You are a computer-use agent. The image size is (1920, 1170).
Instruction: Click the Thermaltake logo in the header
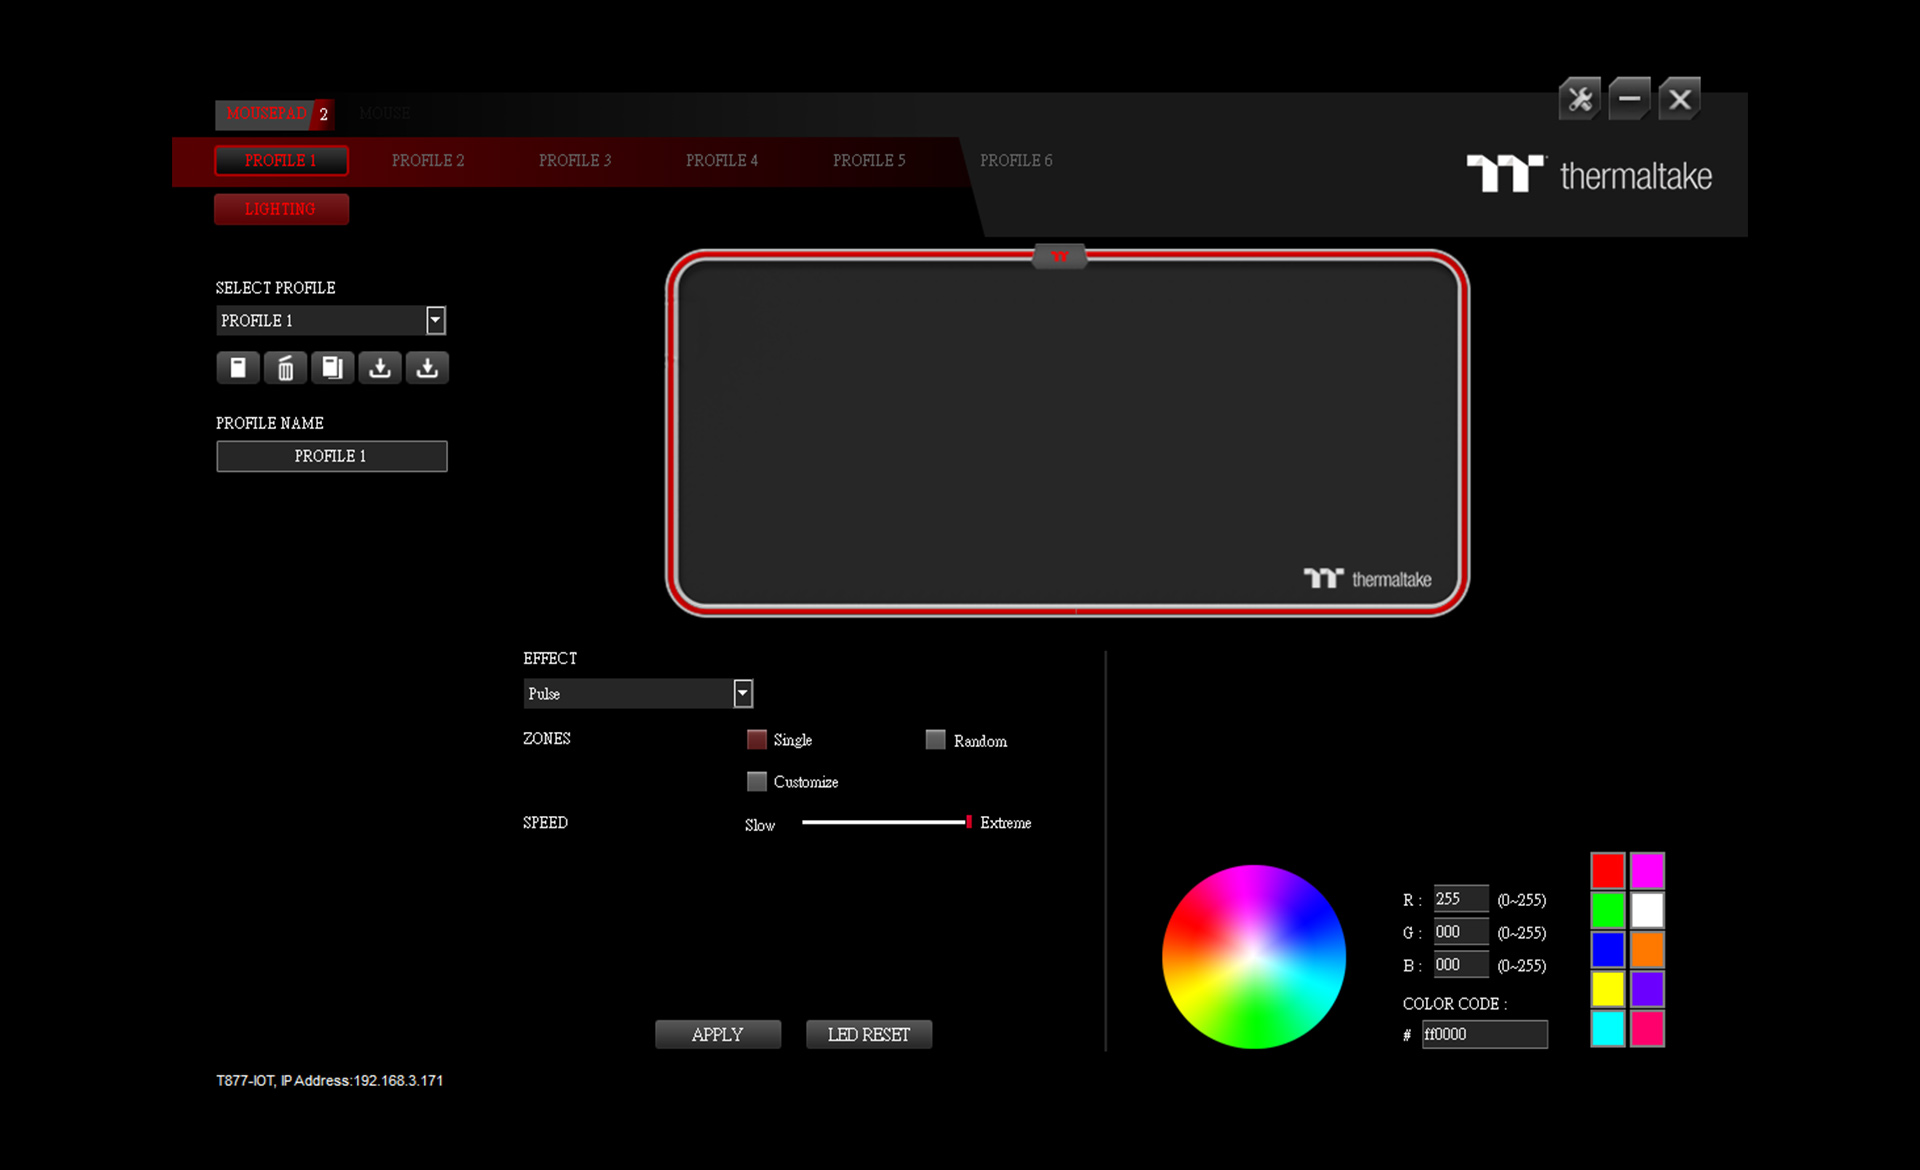coord(1588,175)
